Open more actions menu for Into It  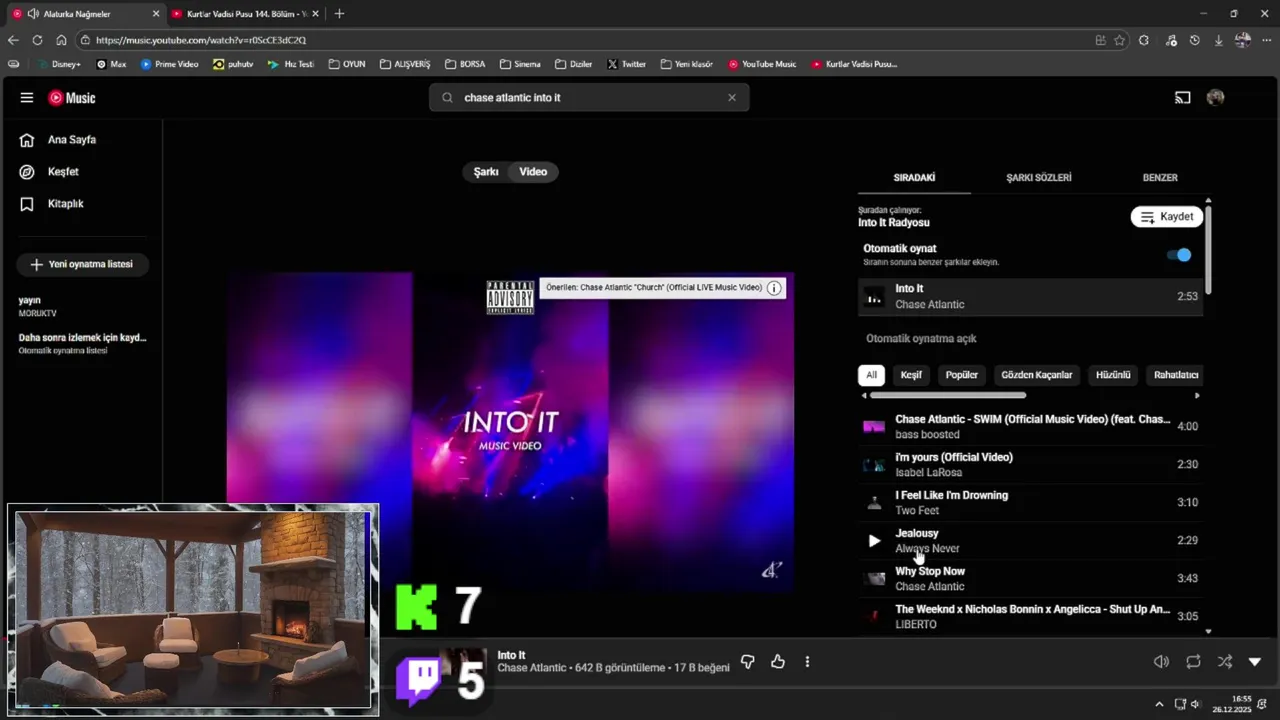click(x=807, y=662)
